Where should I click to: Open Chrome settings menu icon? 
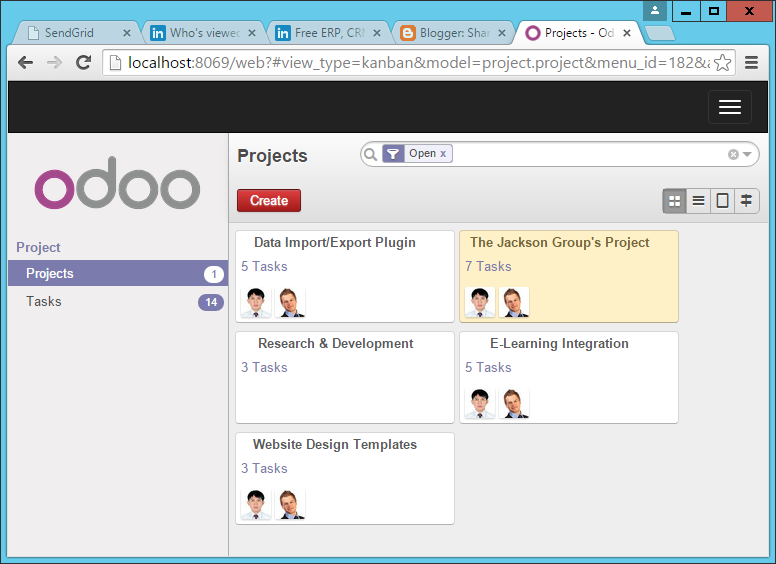pos(751,62)
